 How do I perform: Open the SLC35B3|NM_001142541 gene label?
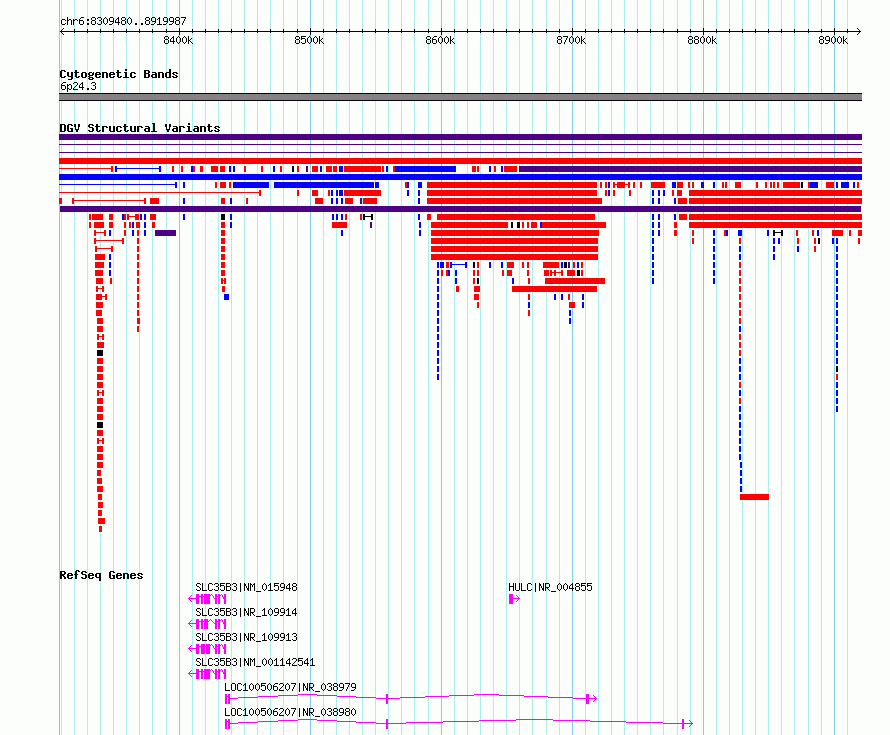[255, 662]
